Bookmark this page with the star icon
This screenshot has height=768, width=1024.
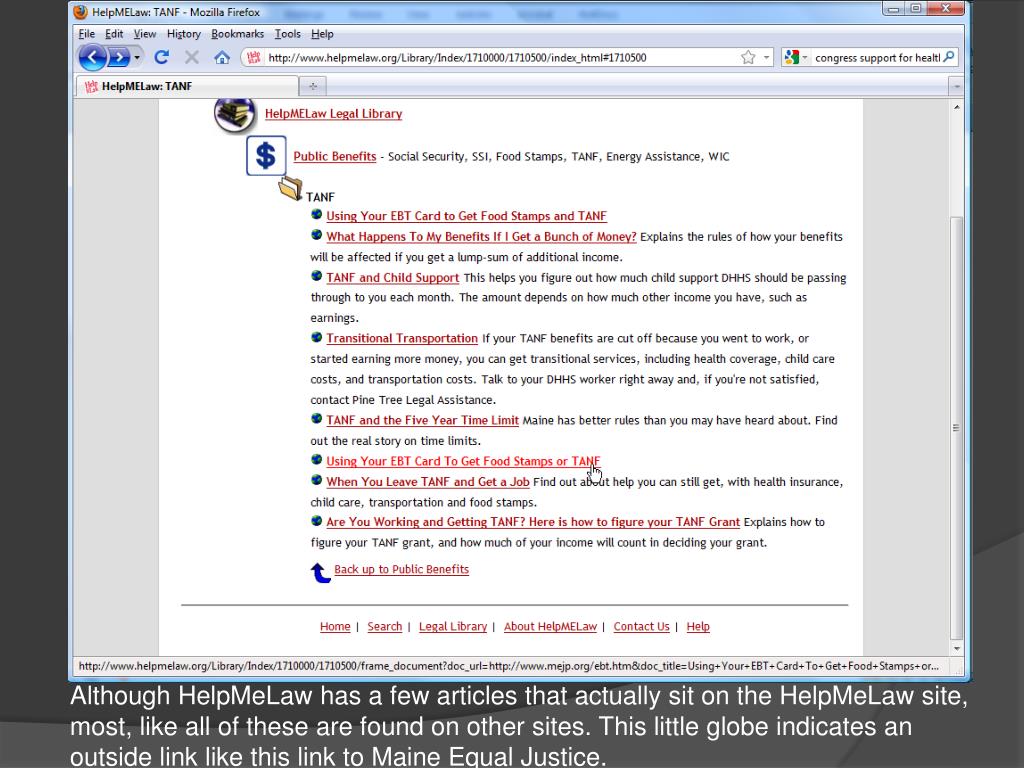pyautogui.click(x=748, y=57)
